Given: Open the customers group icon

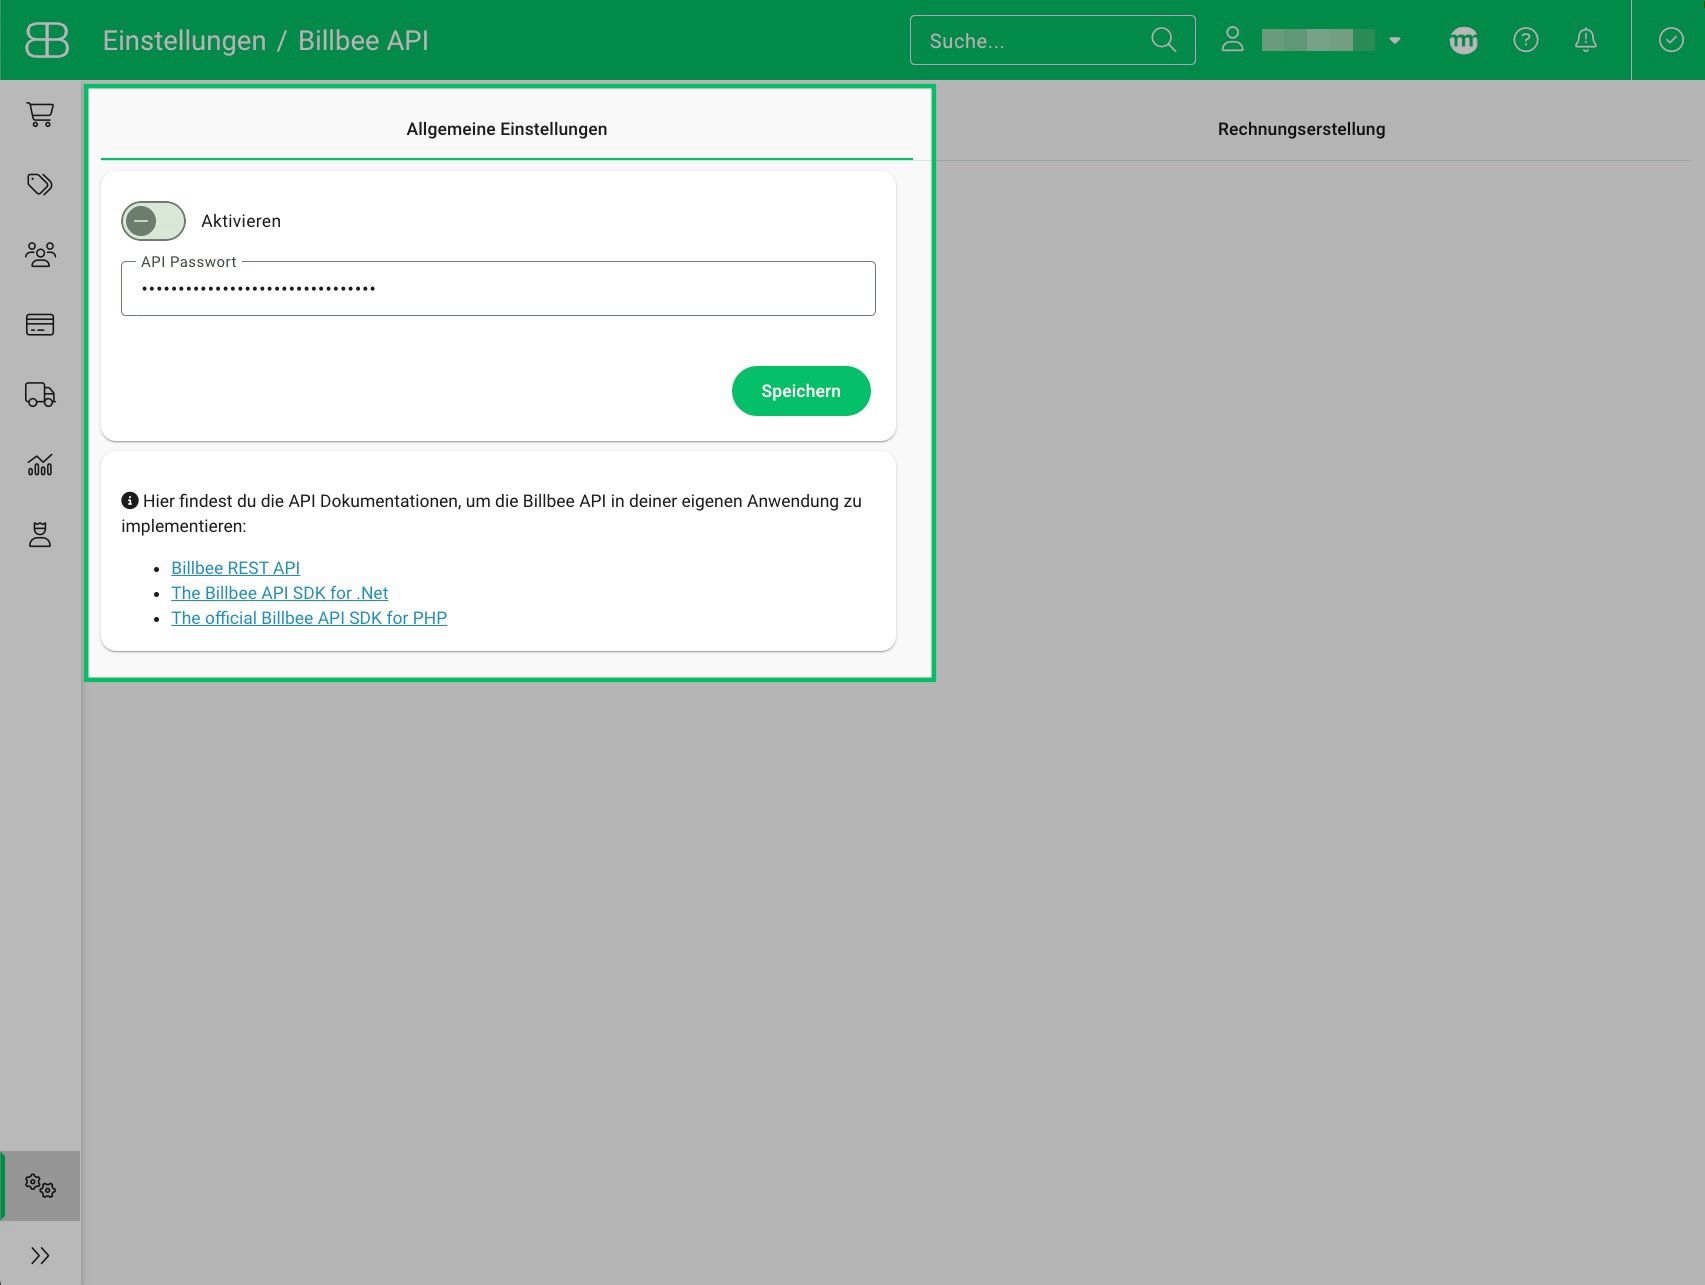Looking at the screenshot, I should (40, 254).
